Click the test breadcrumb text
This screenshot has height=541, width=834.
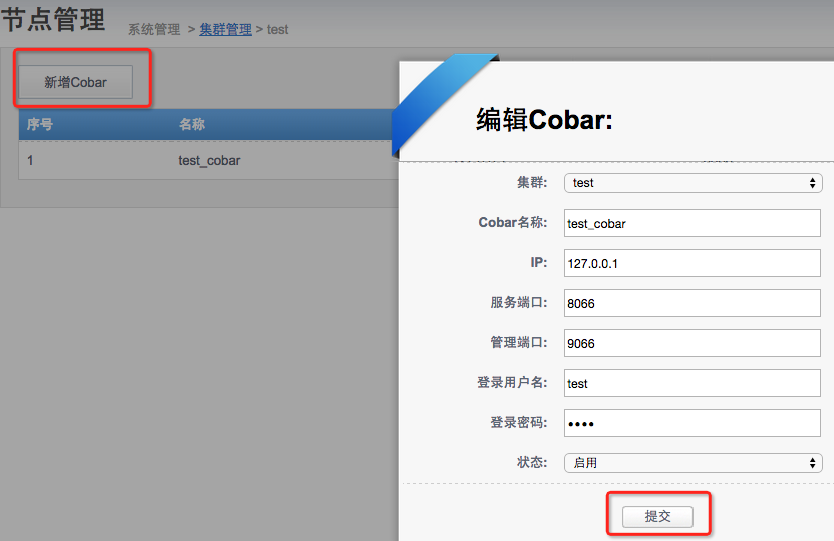(278, 29)
